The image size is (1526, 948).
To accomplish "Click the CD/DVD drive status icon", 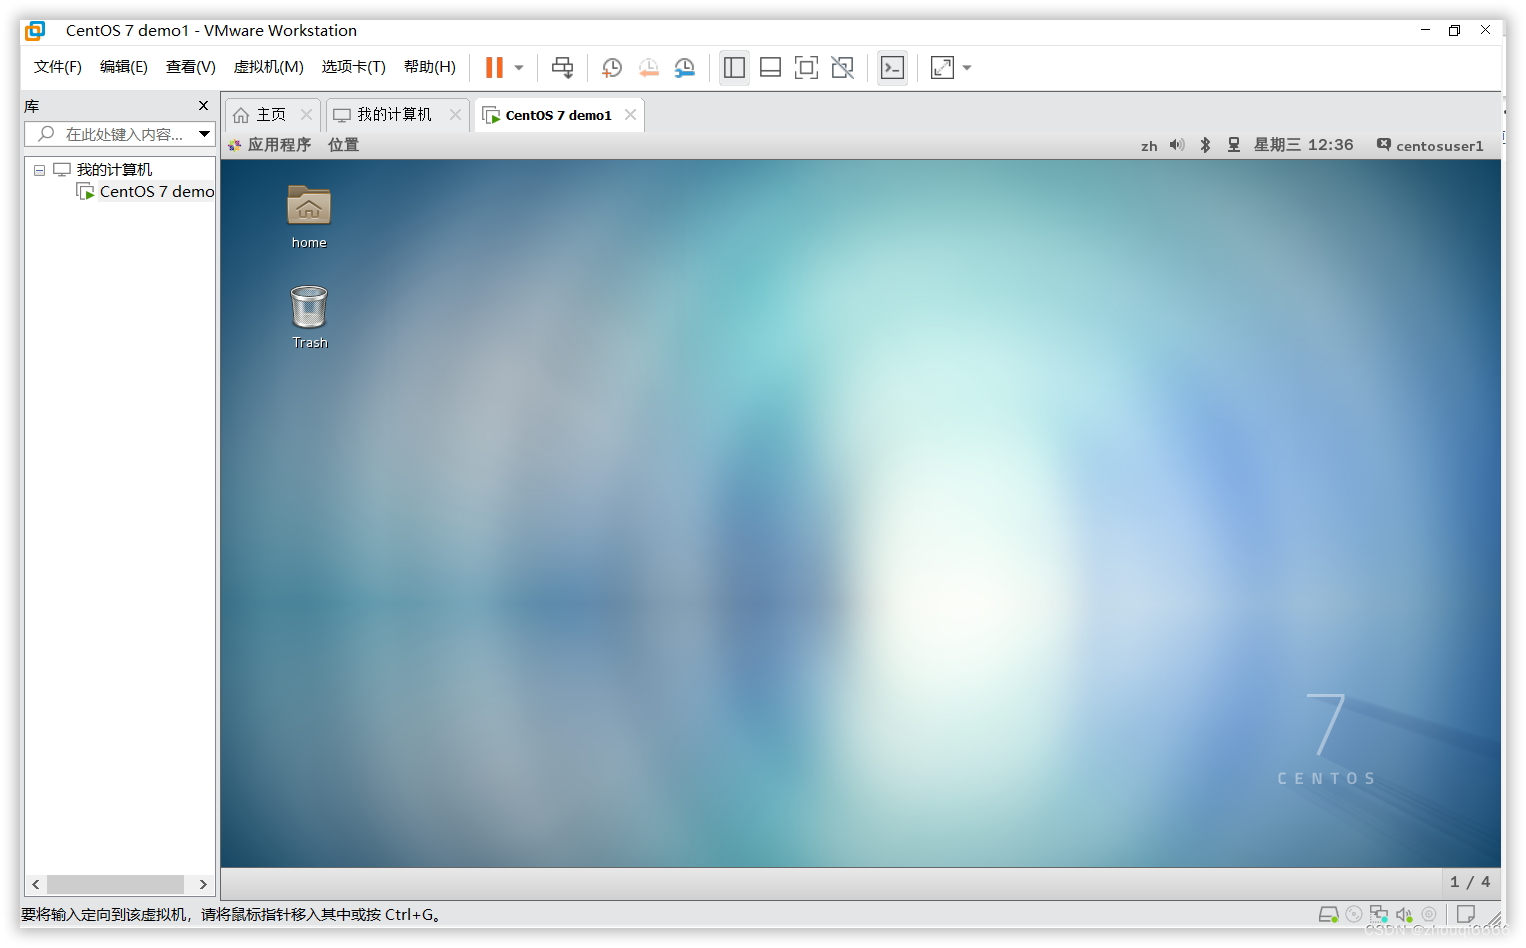I will (x=1354, y=914).
